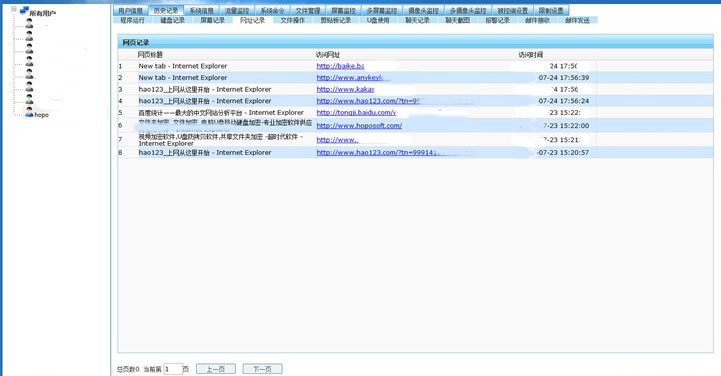Select the 视频加密软件 page title in row 7
The image size is (721, 376).
(221, 140)
